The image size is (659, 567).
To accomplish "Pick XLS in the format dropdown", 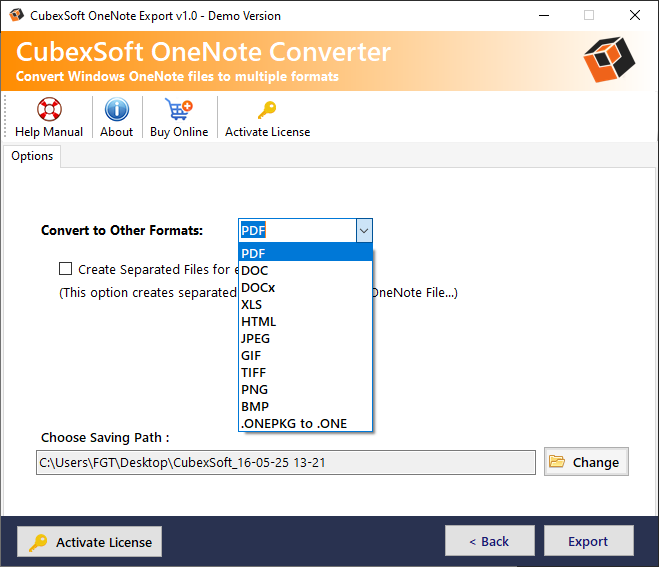I will (252, 304).
